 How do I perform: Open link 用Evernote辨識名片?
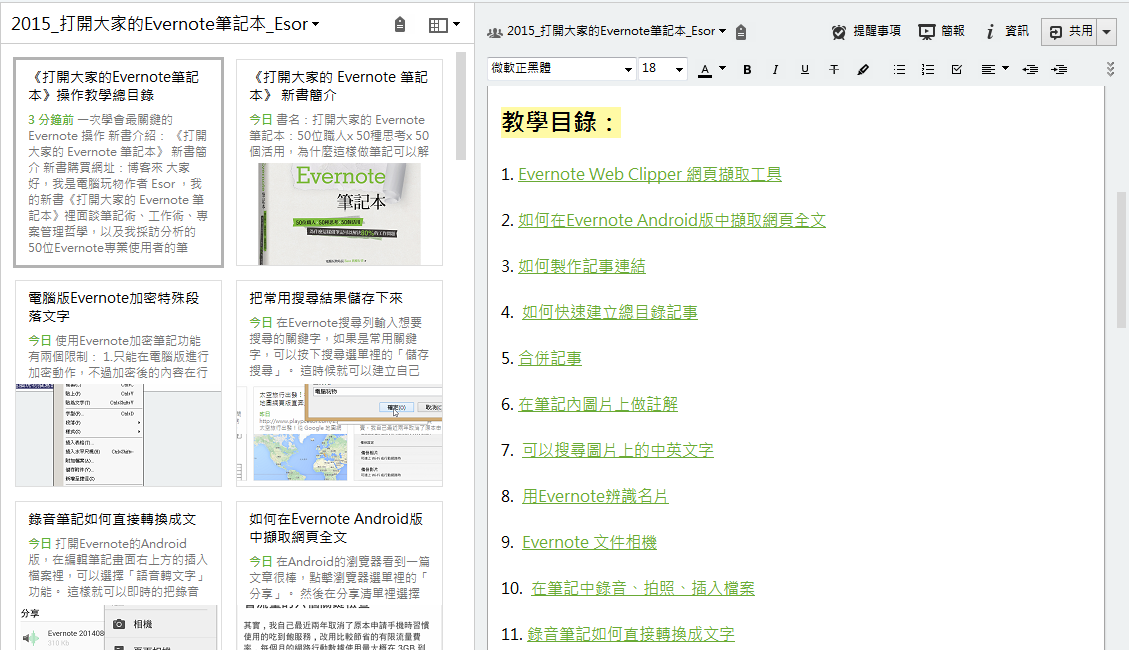595,497
